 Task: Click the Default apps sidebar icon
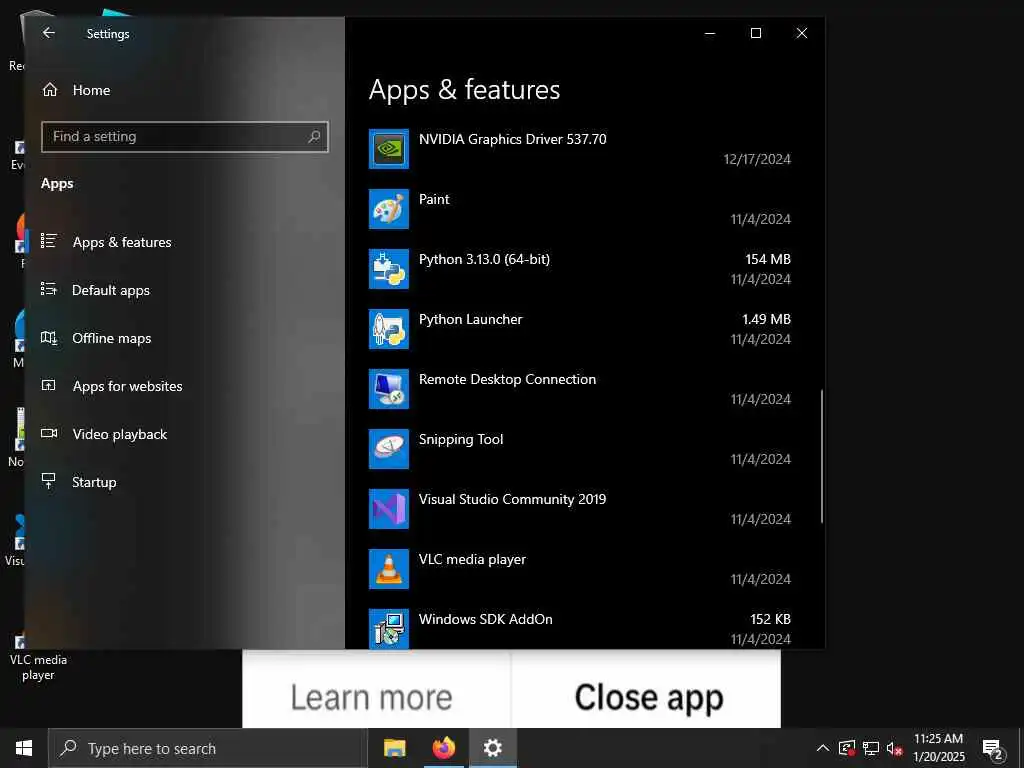click(x=49, y=289)
